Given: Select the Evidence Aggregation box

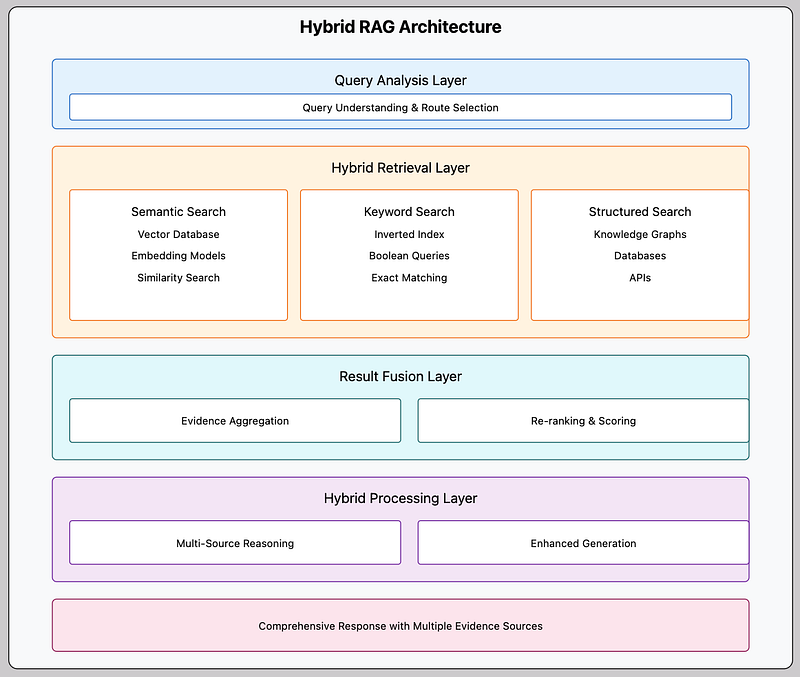Looking at the screenshot, I should click(x=235, y=420).
